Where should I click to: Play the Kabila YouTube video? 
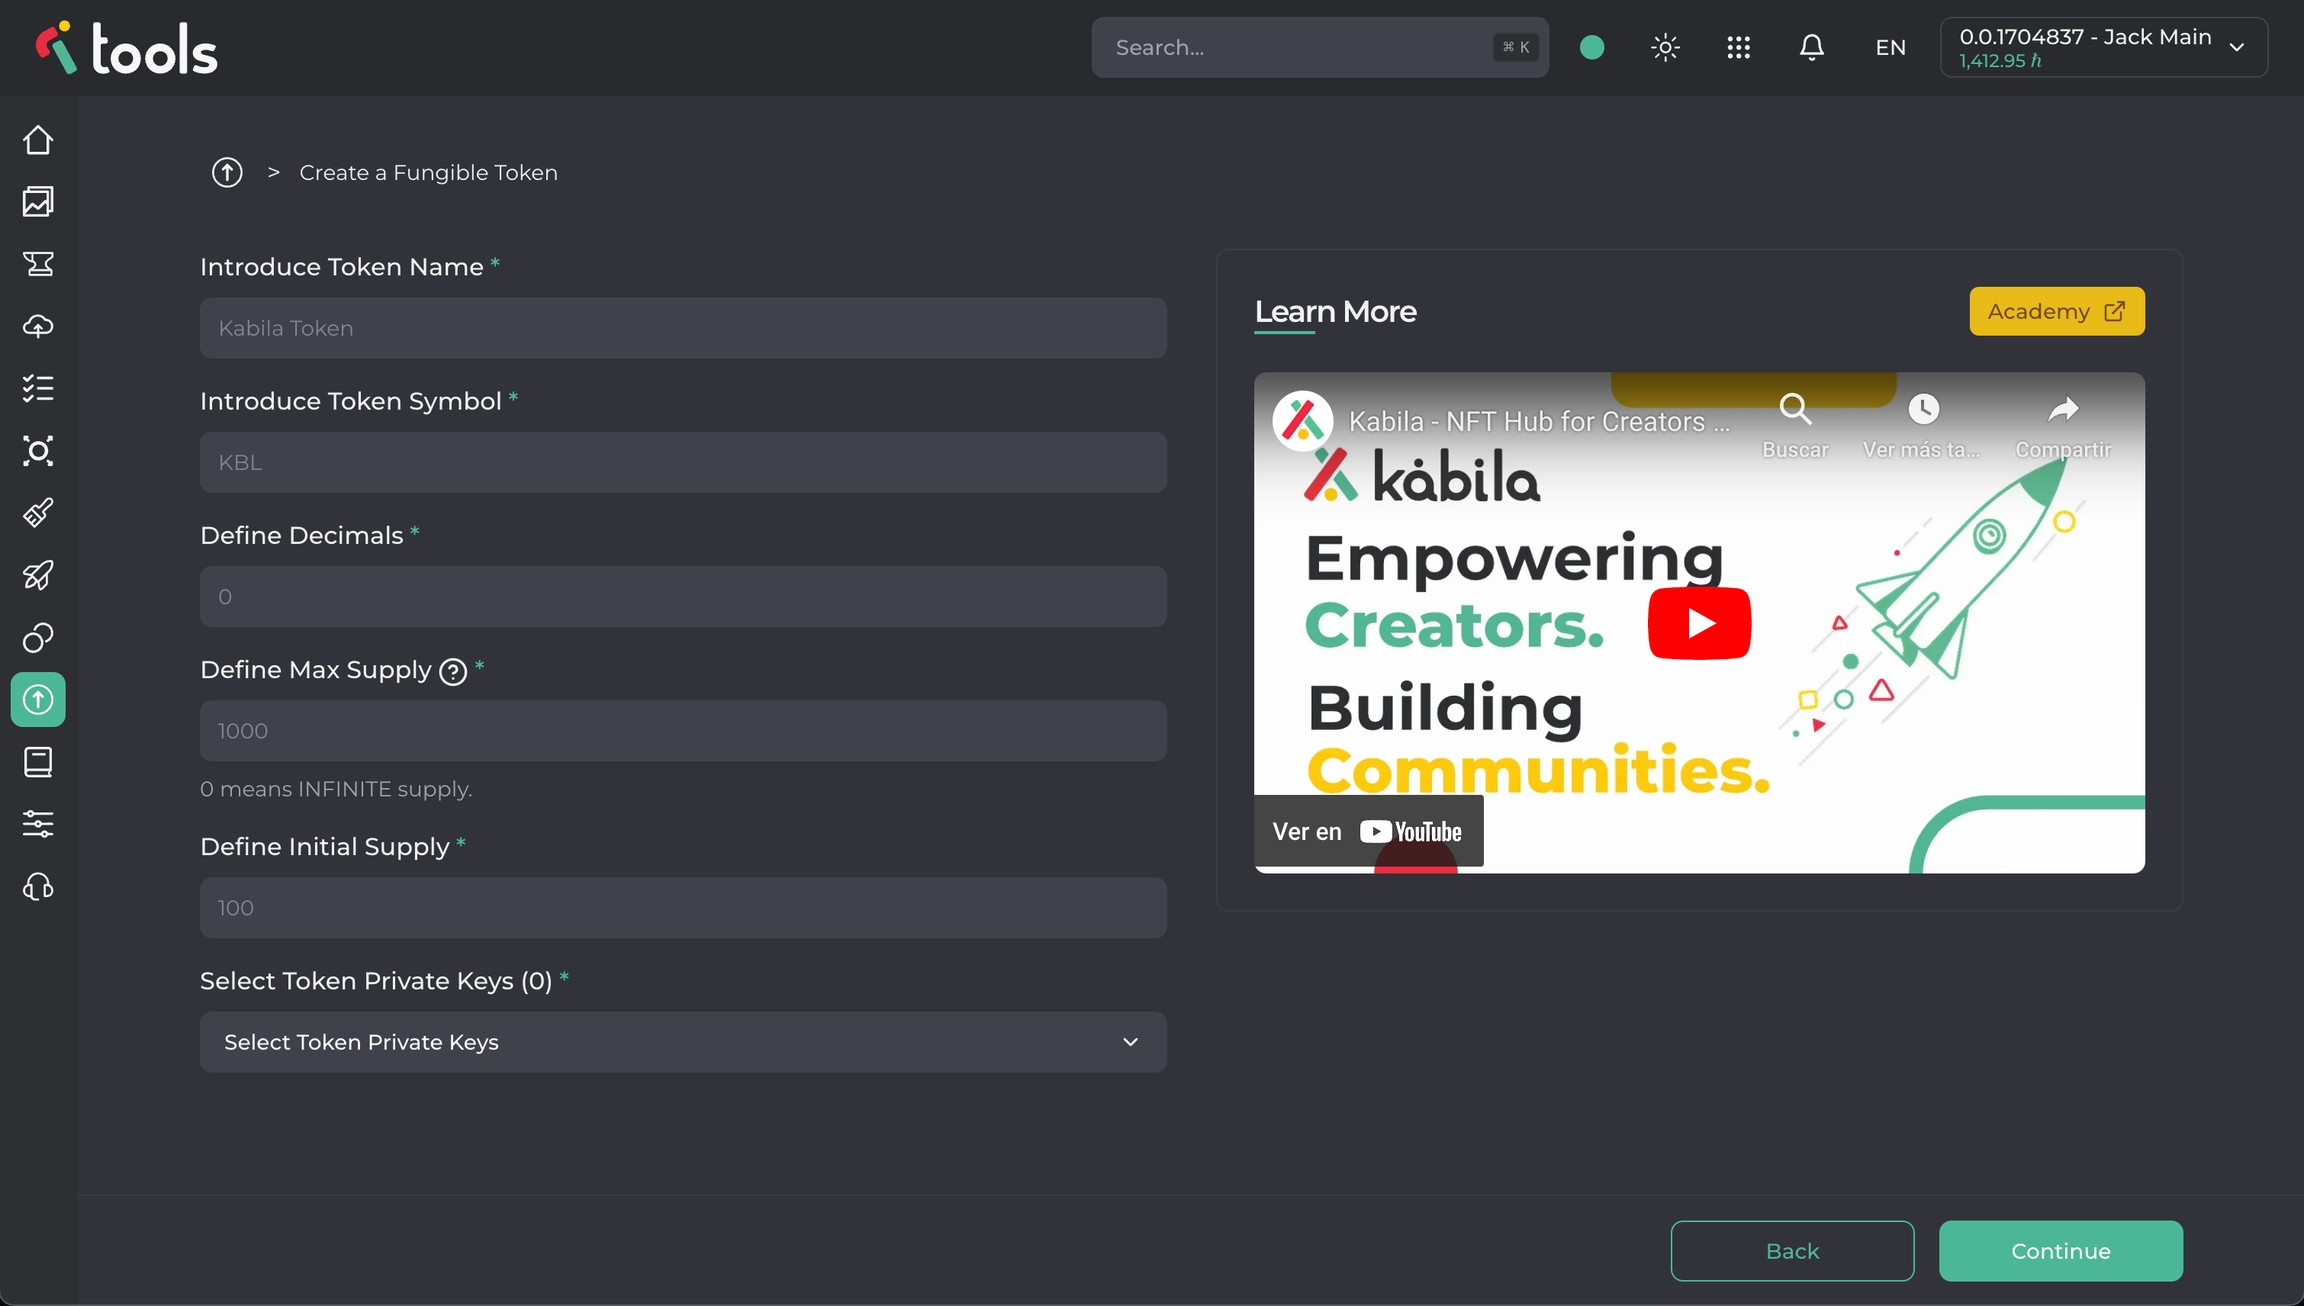click(1698, 623)
